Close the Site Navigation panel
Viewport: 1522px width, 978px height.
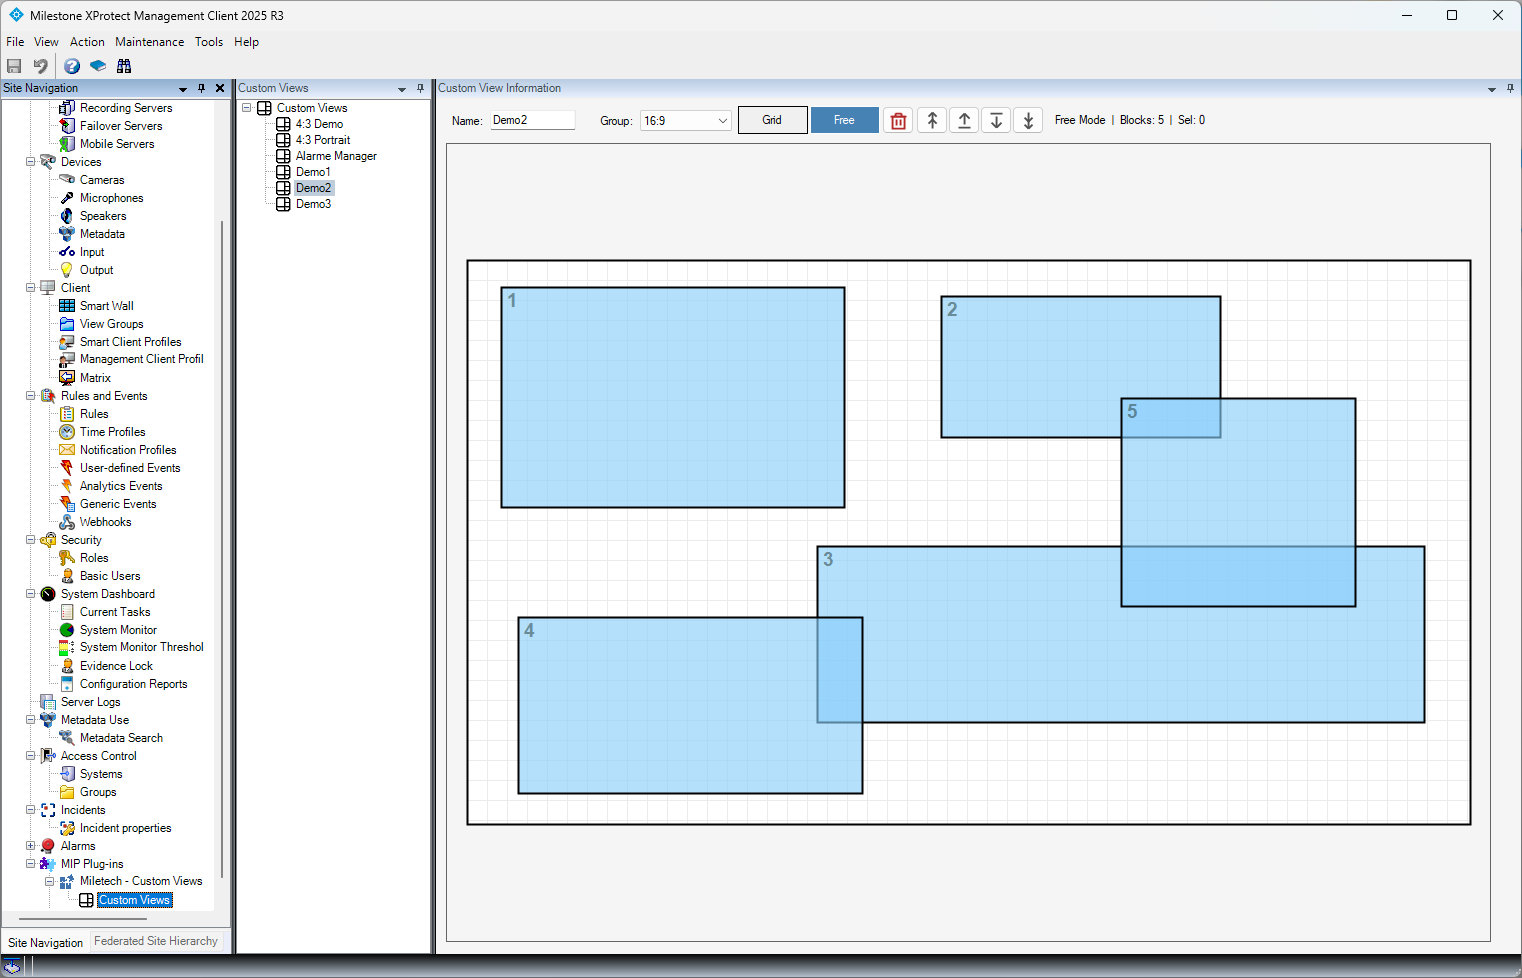click(x=220, y=88)
